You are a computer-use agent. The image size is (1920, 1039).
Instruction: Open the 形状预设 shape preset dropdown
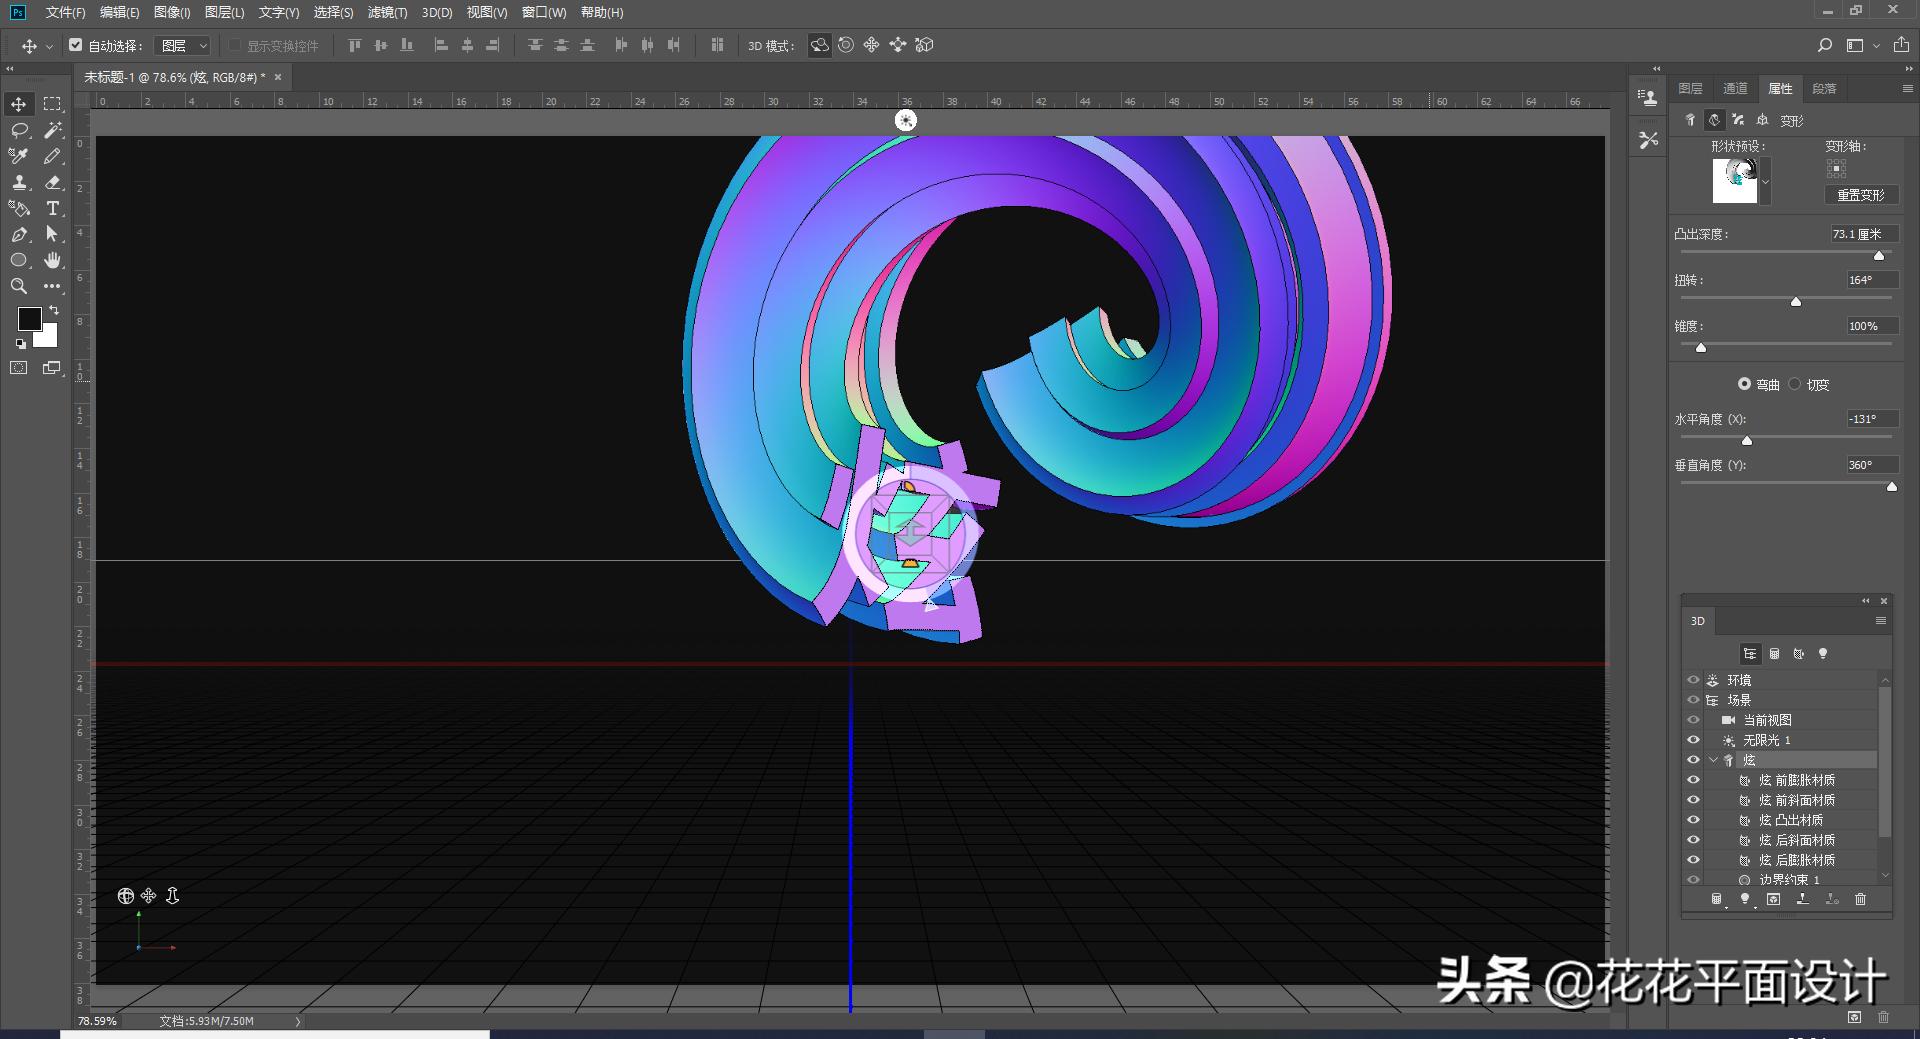point(1765,181)
